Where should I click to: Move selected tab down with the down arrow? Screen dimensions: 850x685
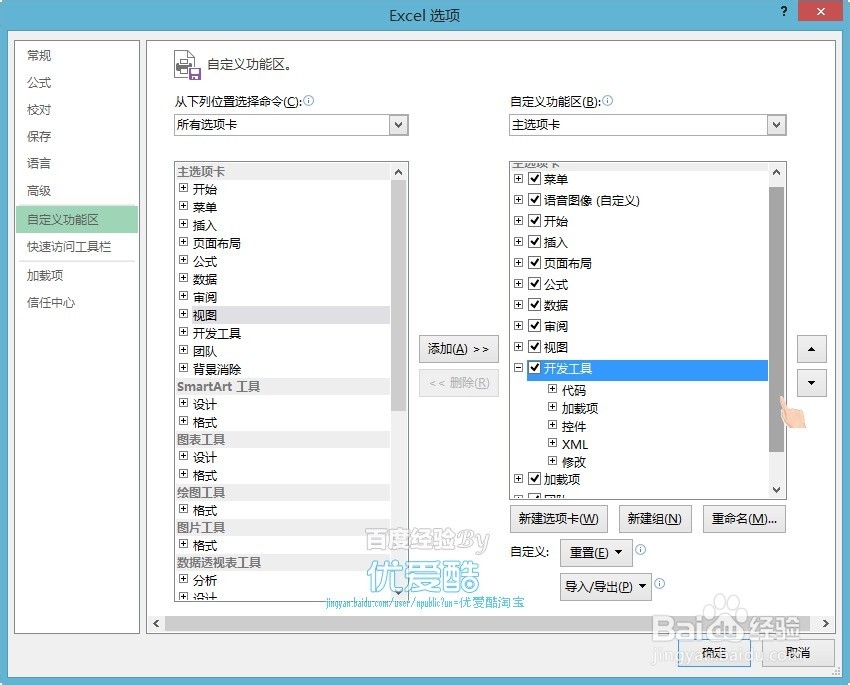coord(812,383)
